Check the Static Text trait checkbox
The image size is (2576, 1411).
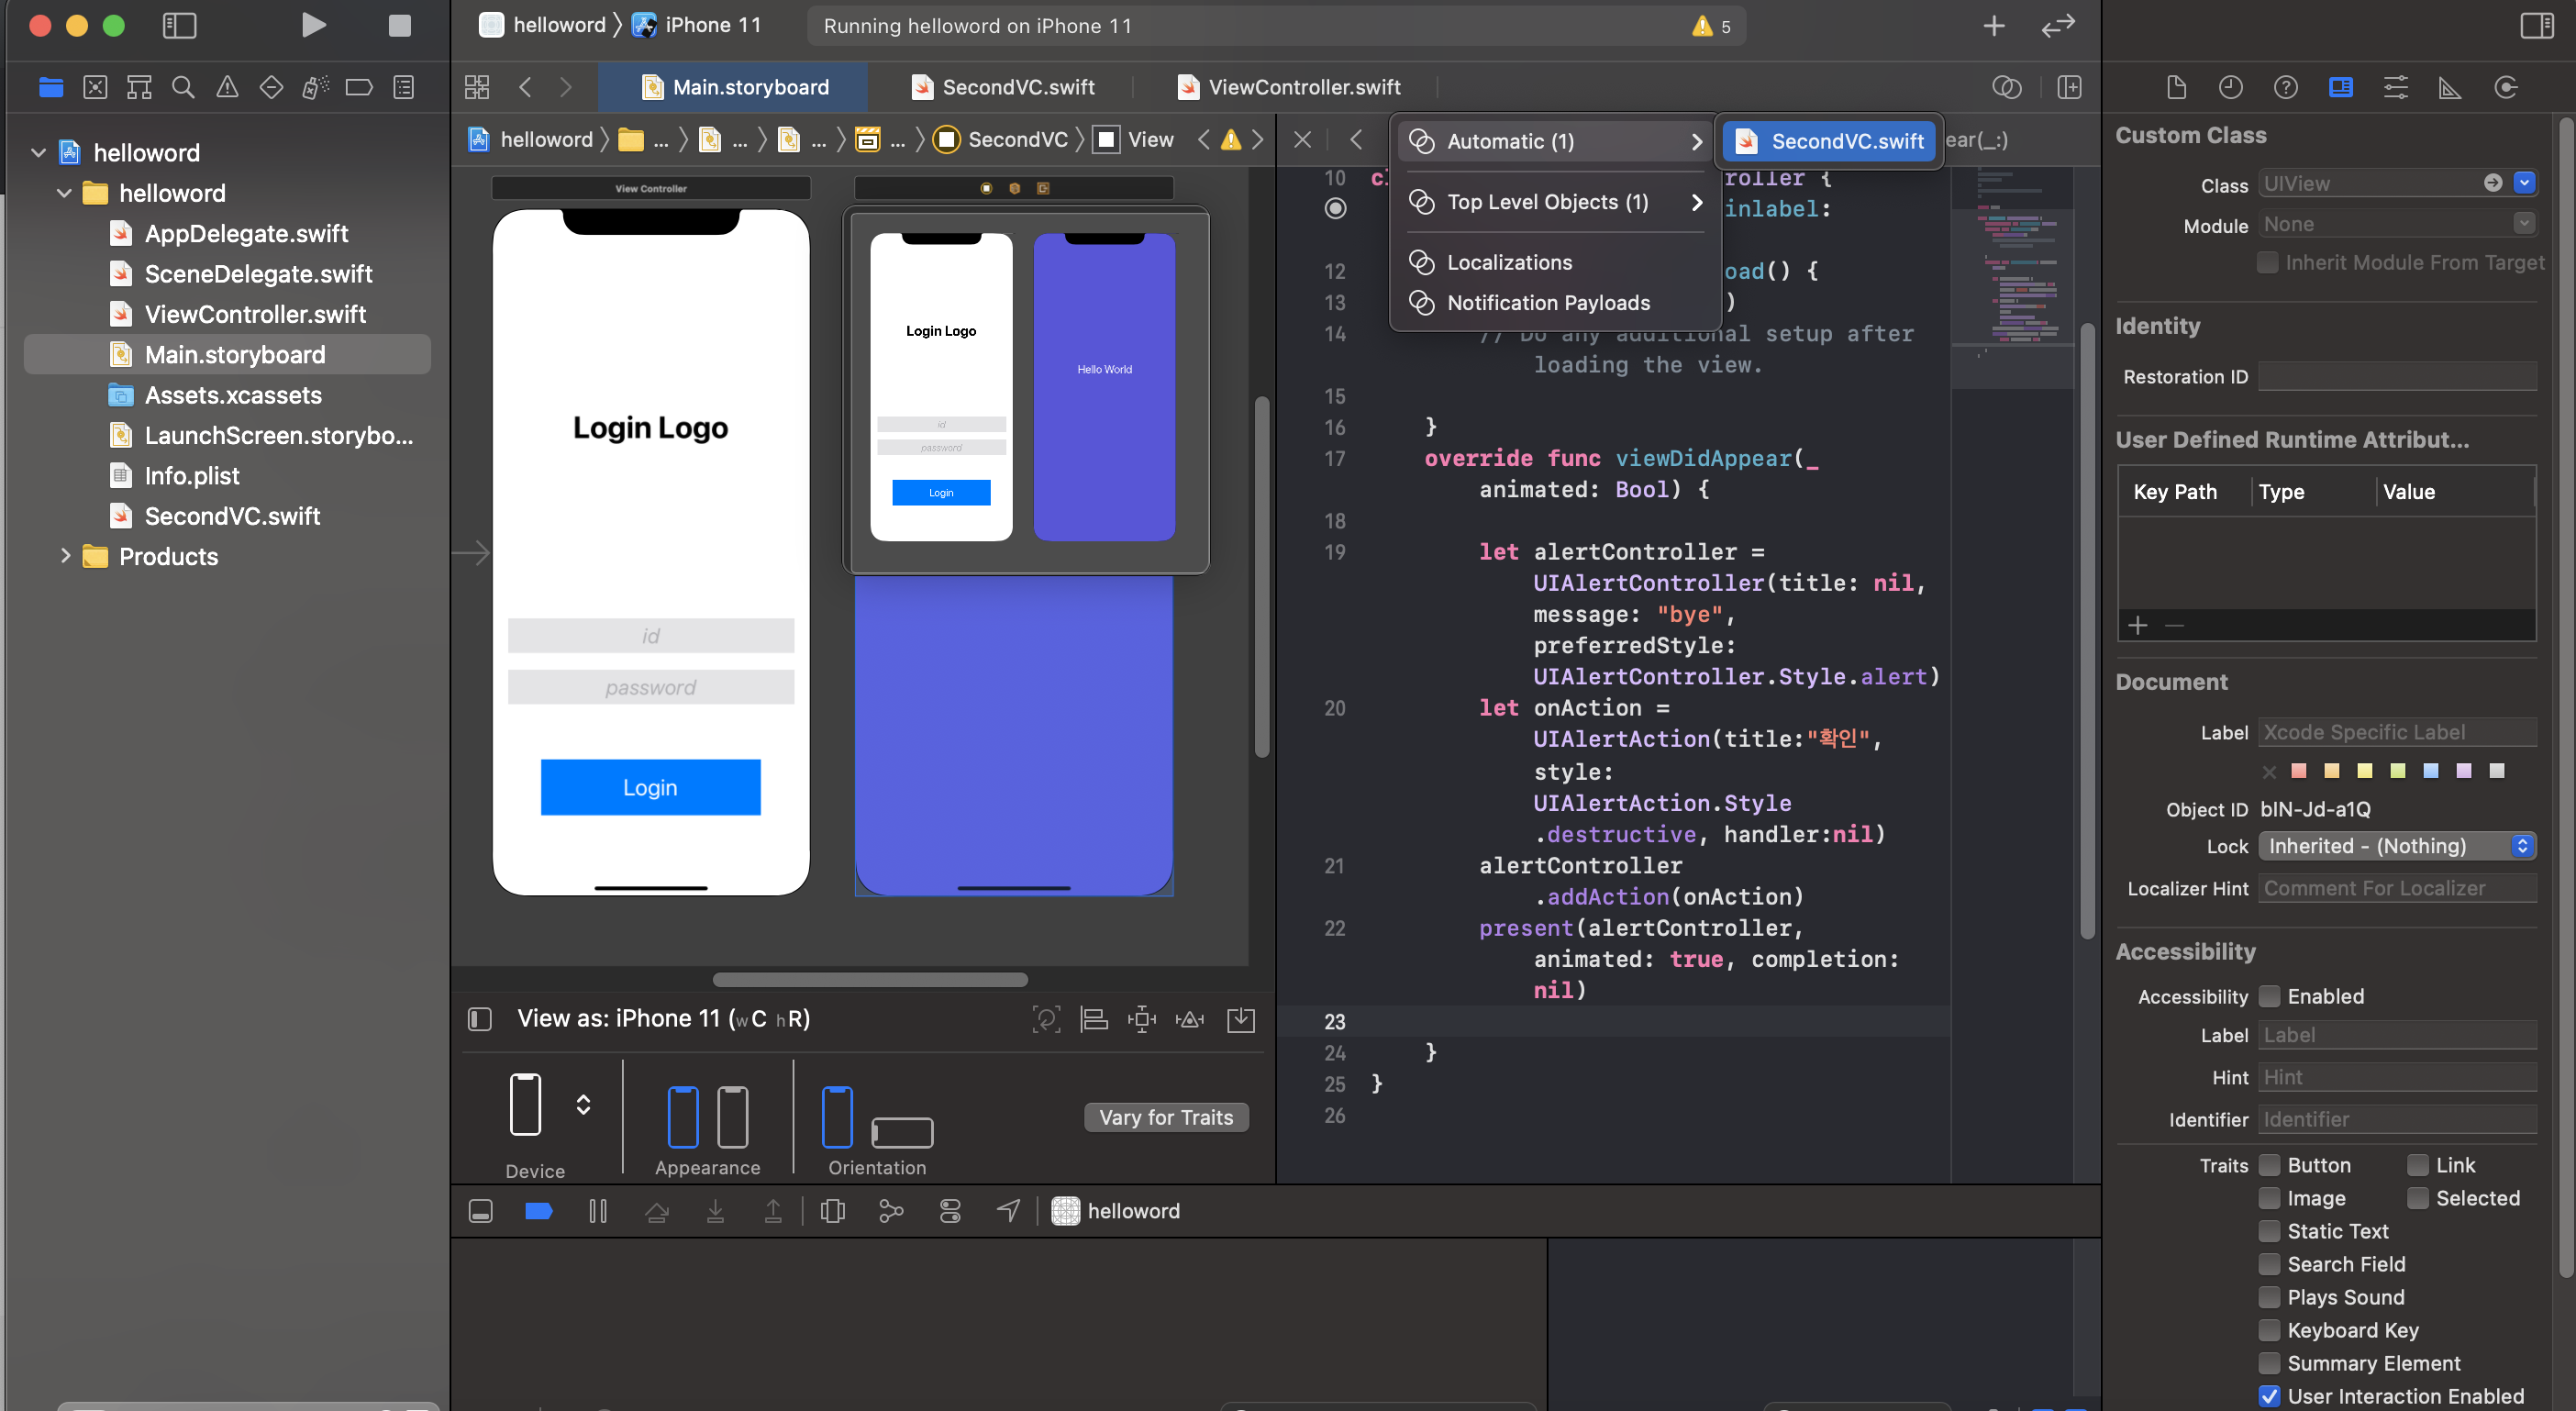[x=2269, y=1231]
